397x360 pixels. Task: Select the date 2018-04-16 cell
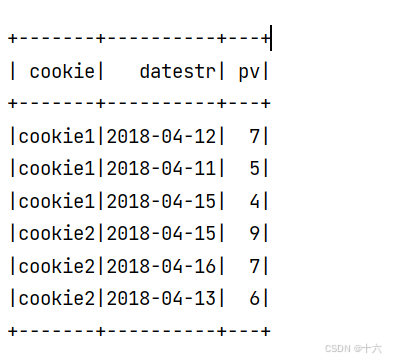click(161, 267)
